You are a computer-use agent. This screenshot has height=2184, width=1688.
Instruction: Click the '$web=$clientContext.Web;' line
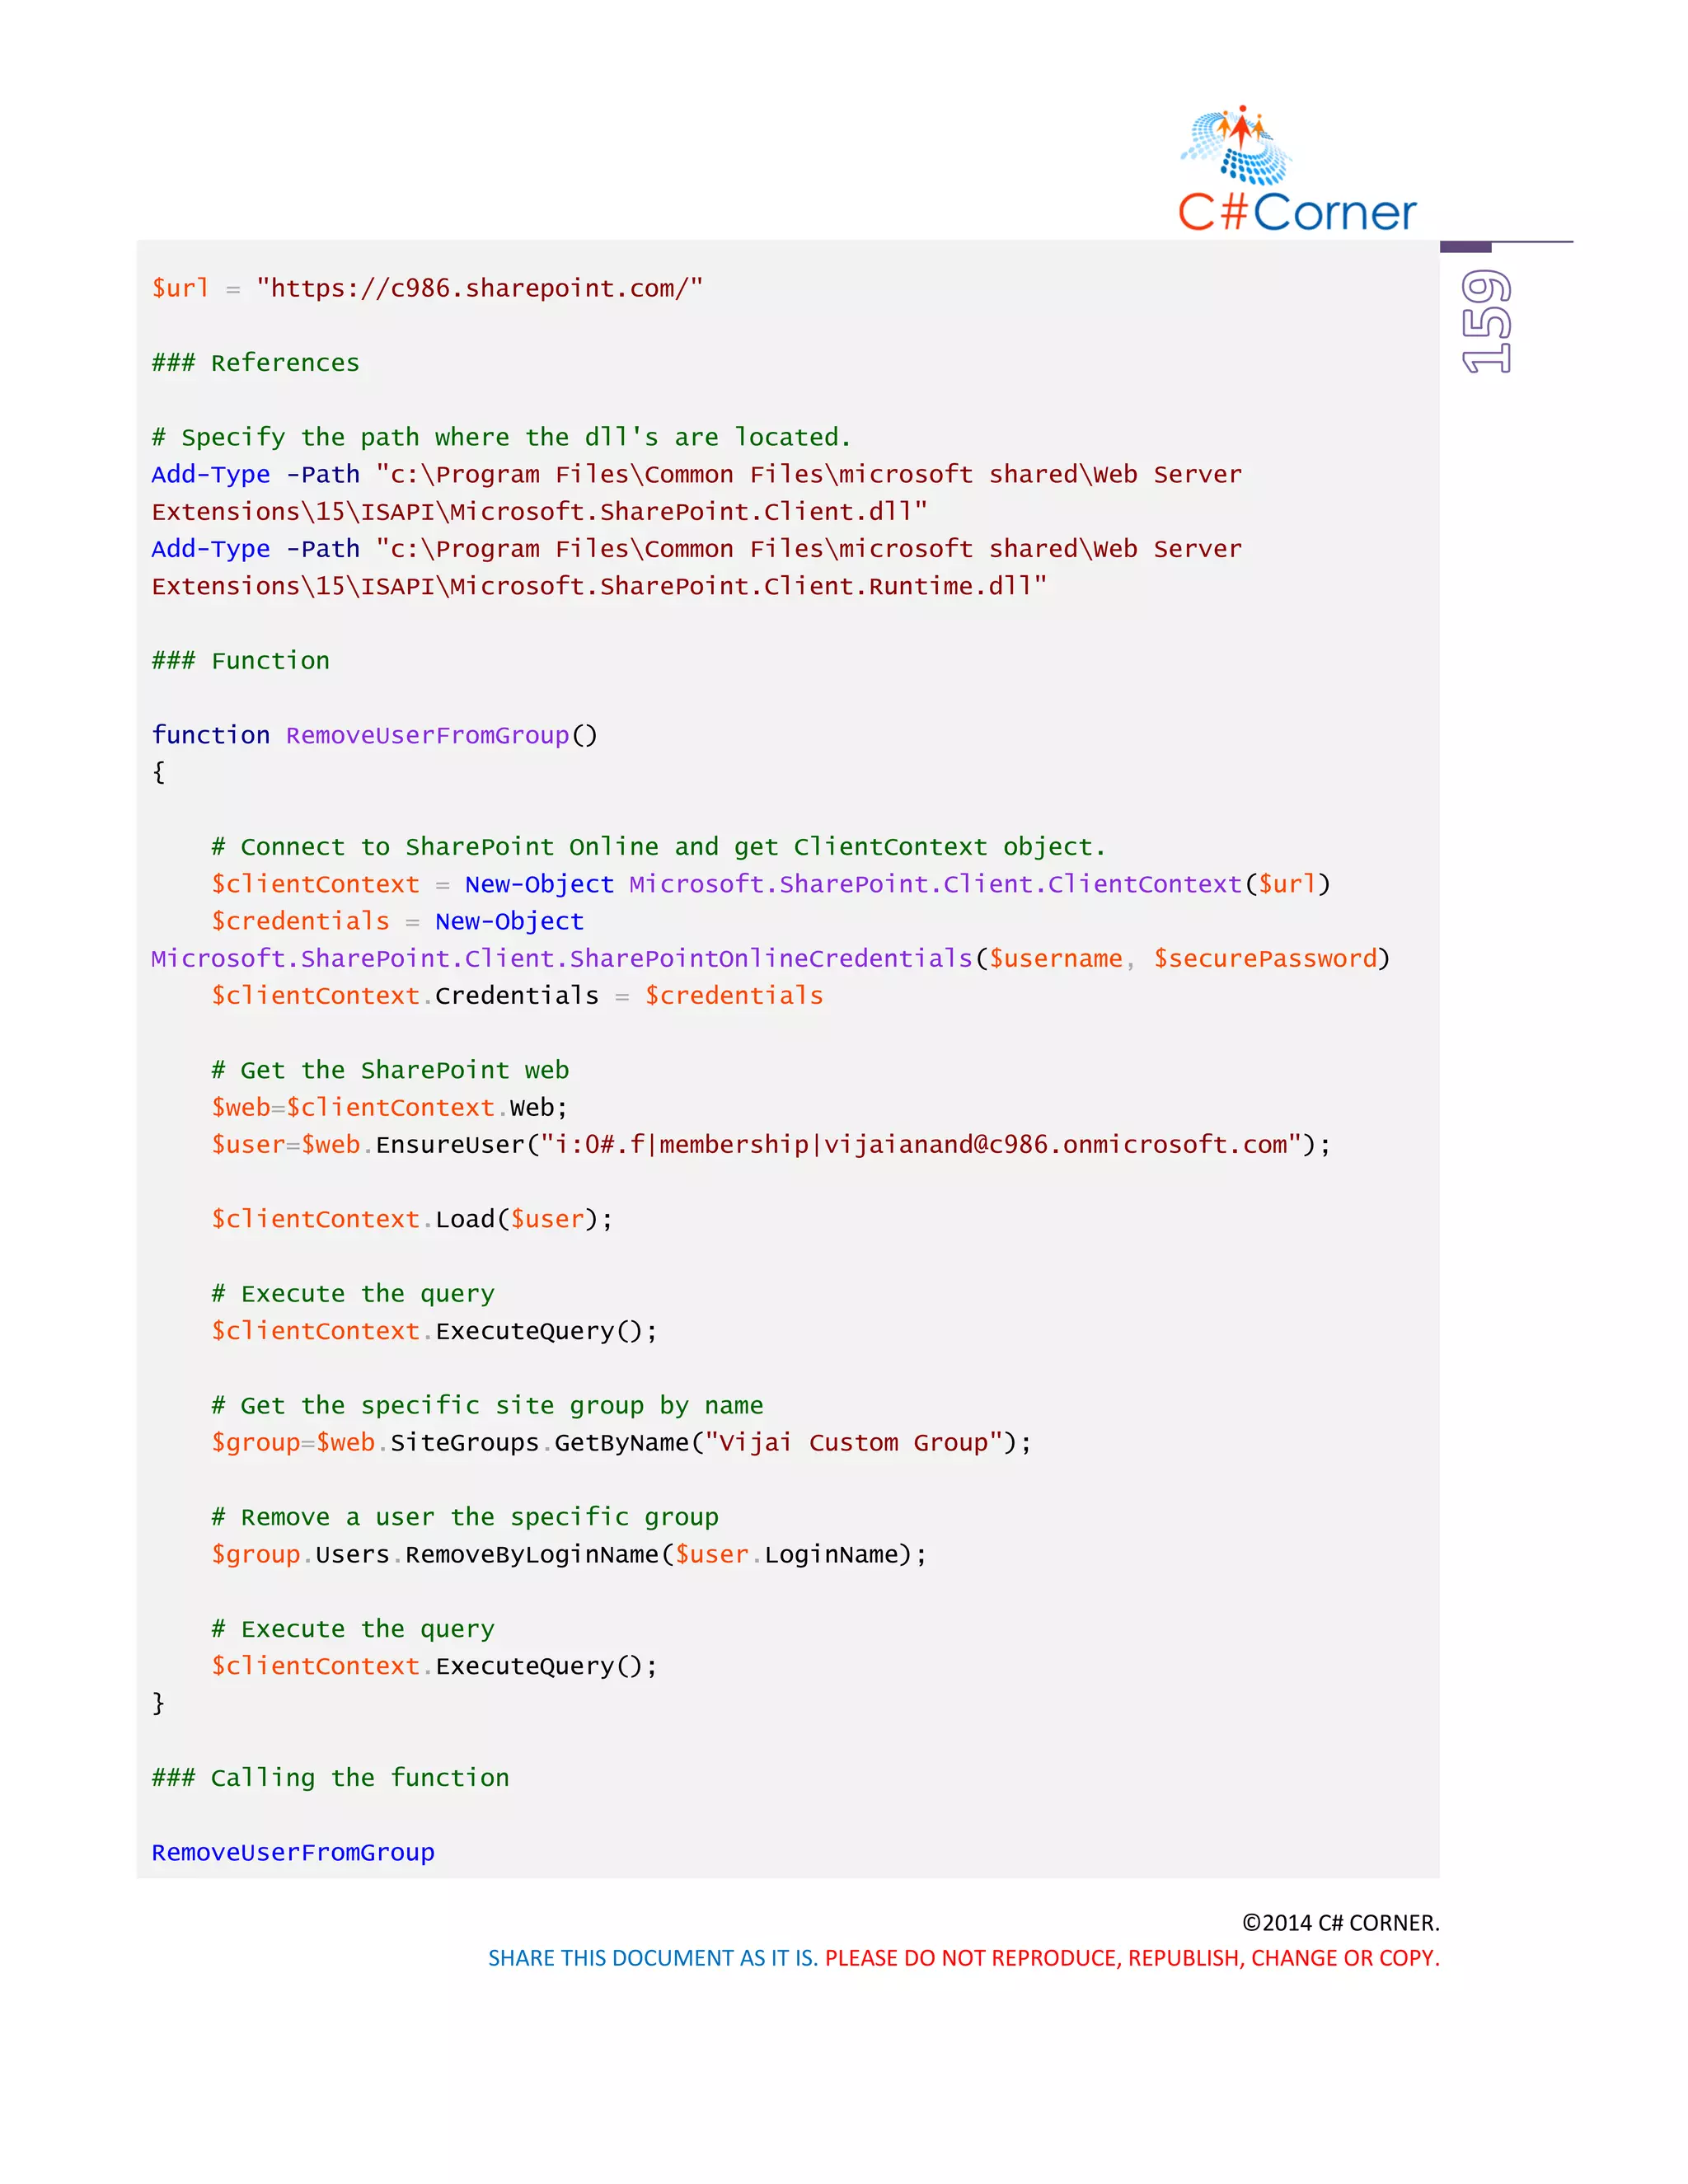(x=389, y=1107)
